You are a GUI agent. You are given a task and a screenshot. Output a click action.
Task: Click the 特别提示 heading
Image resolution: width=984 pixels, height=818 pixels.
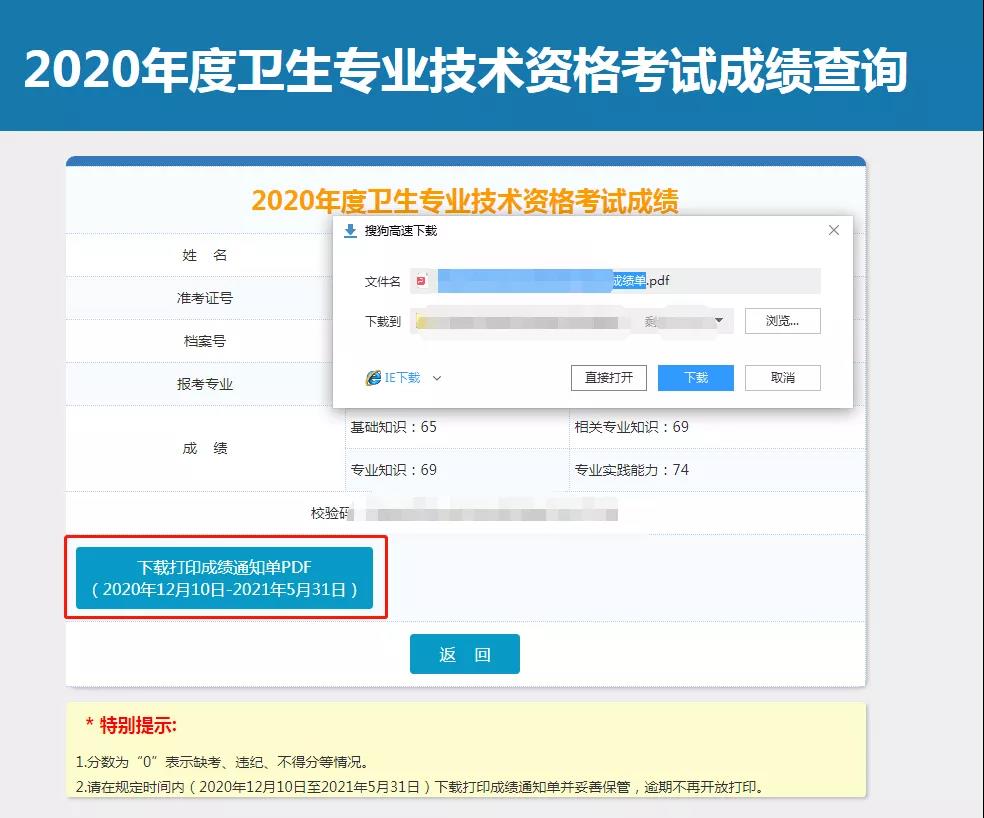[132, 725]
